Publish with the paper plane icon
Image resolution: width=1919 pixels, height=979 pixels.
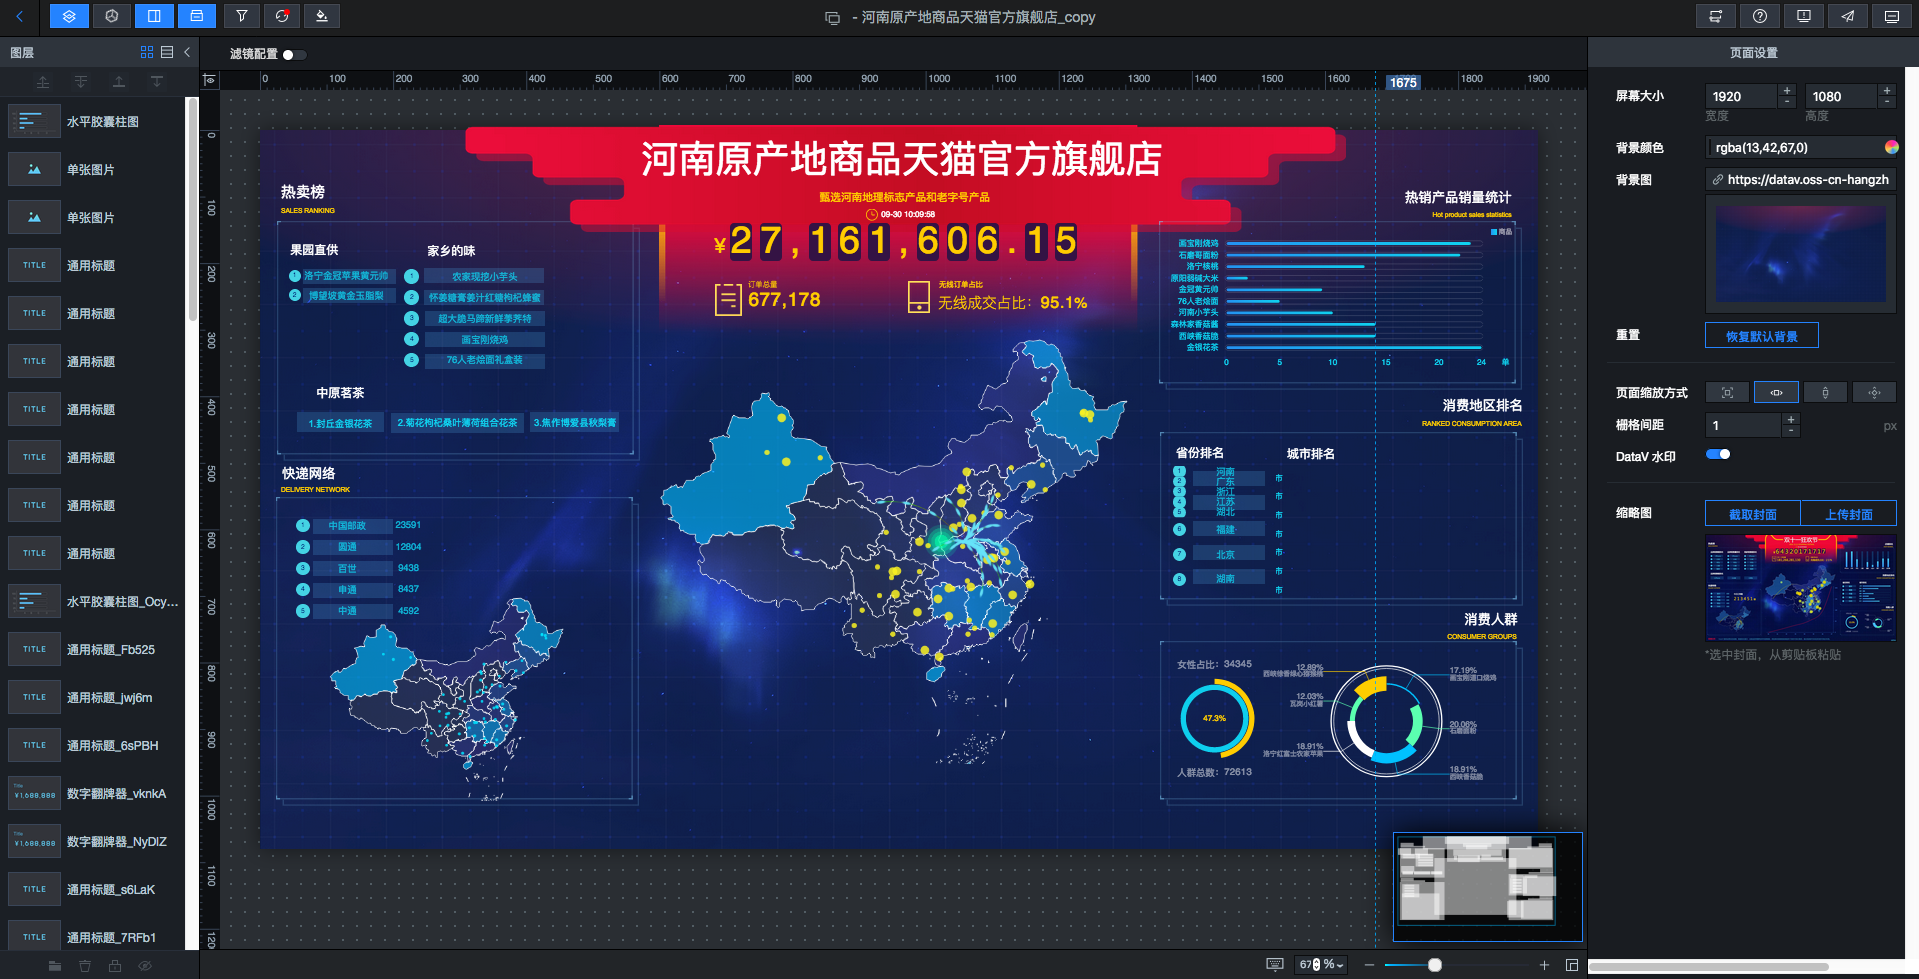pyautogui.click(x=1848, y=16)
